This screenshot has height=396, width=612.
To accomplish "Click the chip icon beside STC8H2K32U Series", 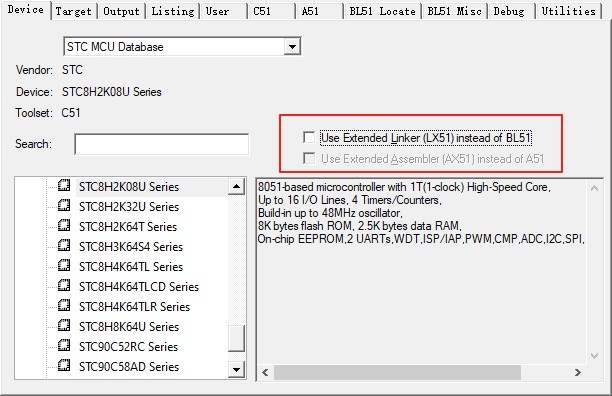I will coord(64,205).
